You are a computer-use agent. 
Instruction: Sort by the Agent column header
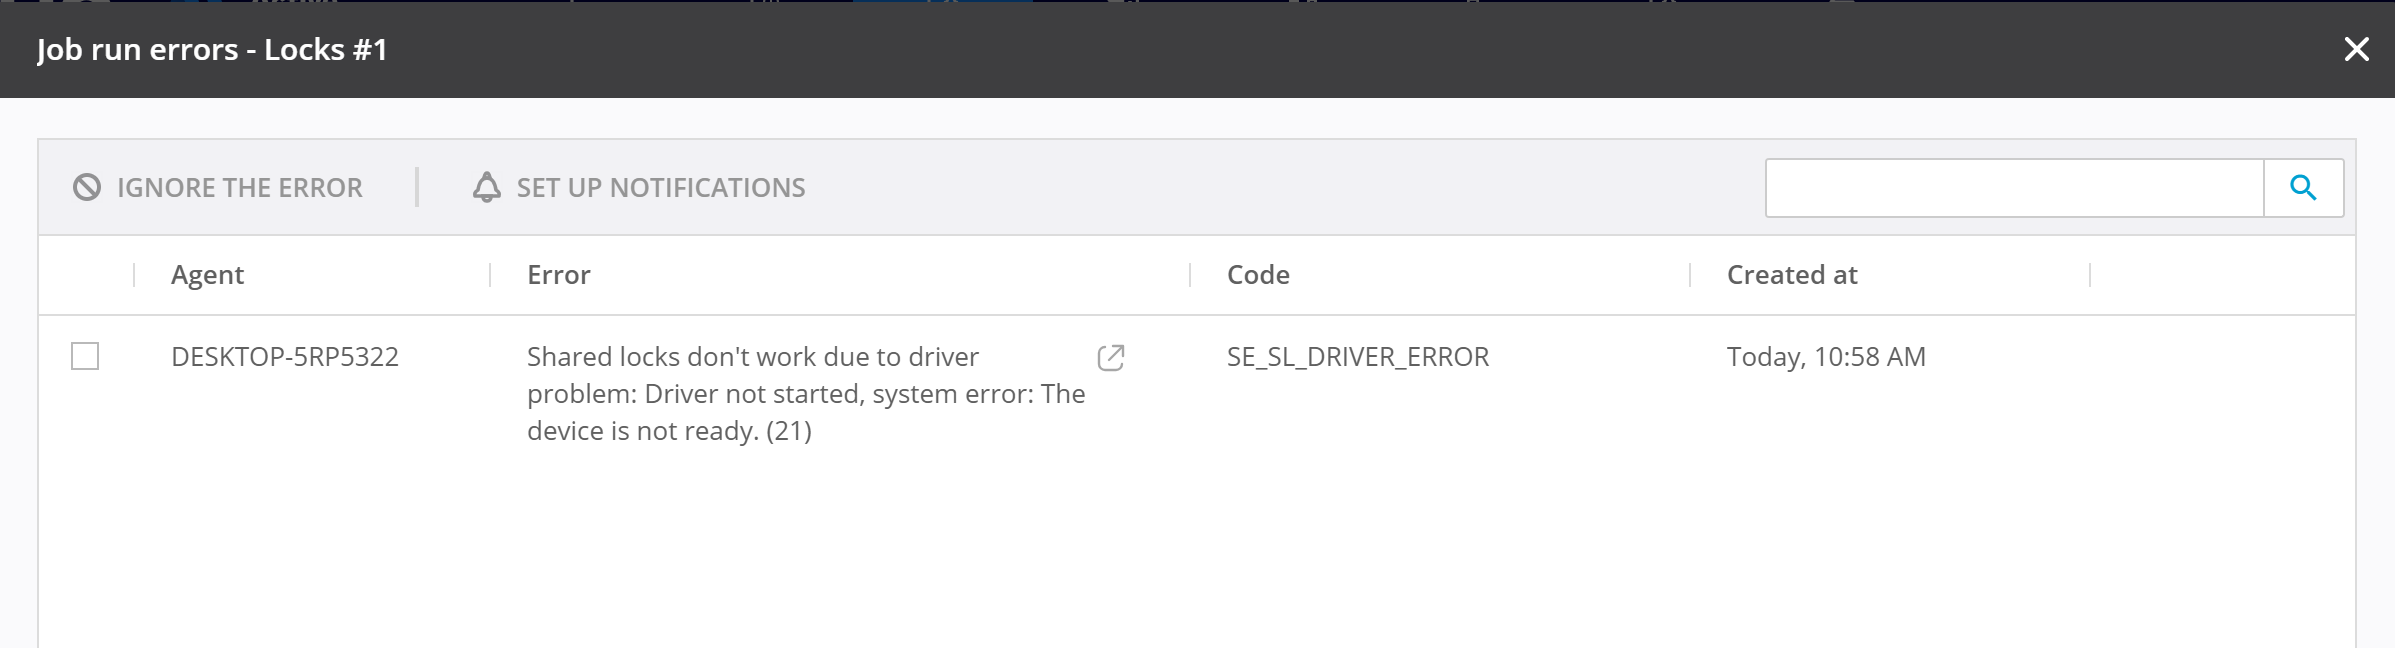point(207,275)
